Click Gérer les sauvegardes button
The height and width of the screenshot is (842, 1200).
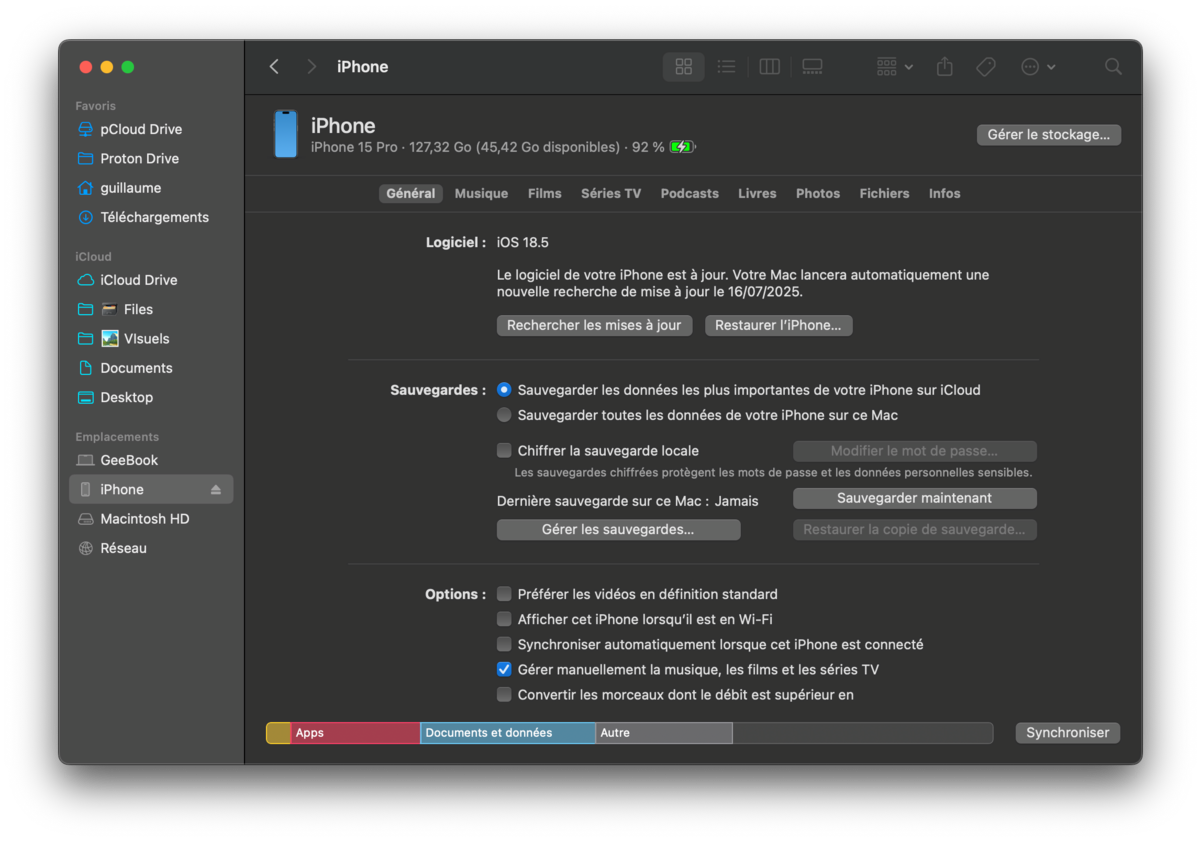click(618, 530)
